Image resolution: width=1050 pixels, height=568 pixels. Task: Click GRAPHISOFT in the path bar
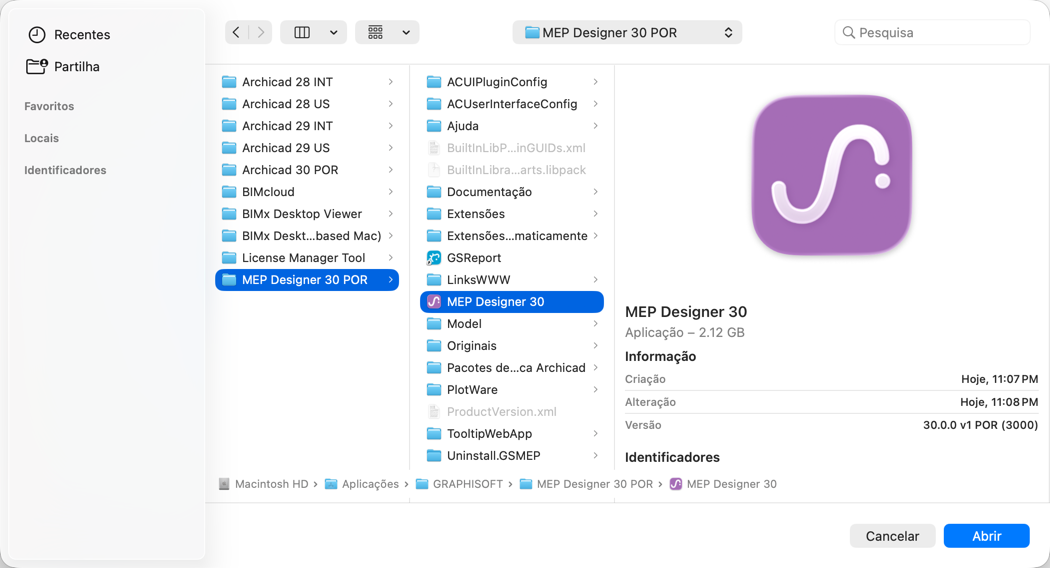[x=459, y=484]
